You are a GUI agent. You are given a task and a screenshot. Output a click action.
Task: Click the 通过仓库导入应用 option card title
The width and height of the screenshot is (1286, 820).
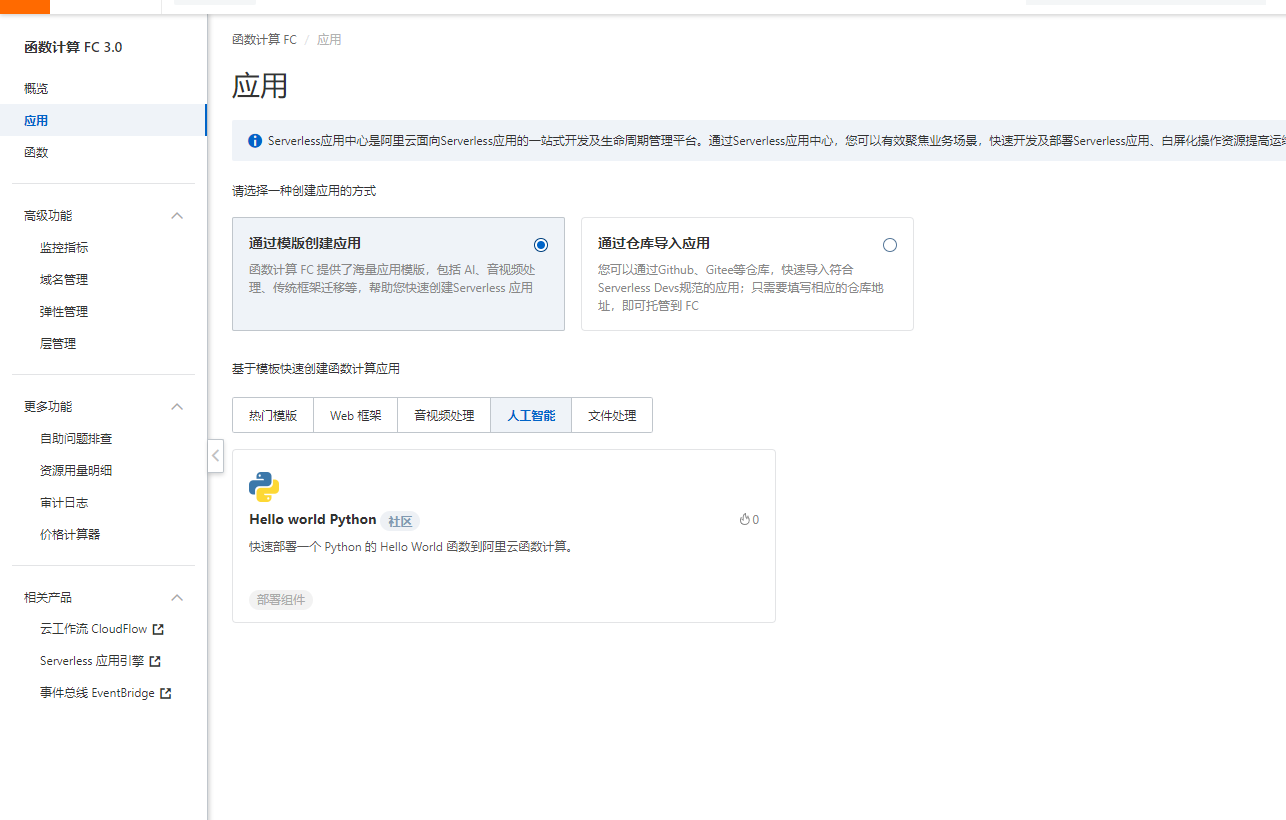[x=654, y=243]
